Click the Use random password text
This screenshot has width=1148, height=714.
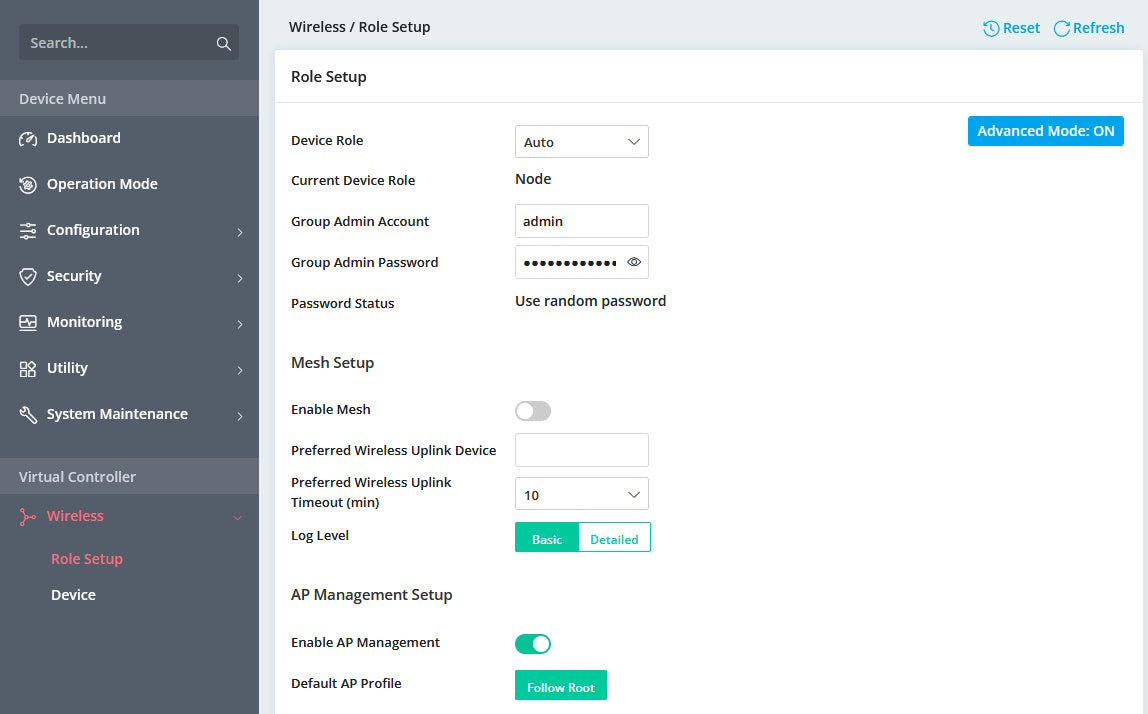(x=590, y=301)
